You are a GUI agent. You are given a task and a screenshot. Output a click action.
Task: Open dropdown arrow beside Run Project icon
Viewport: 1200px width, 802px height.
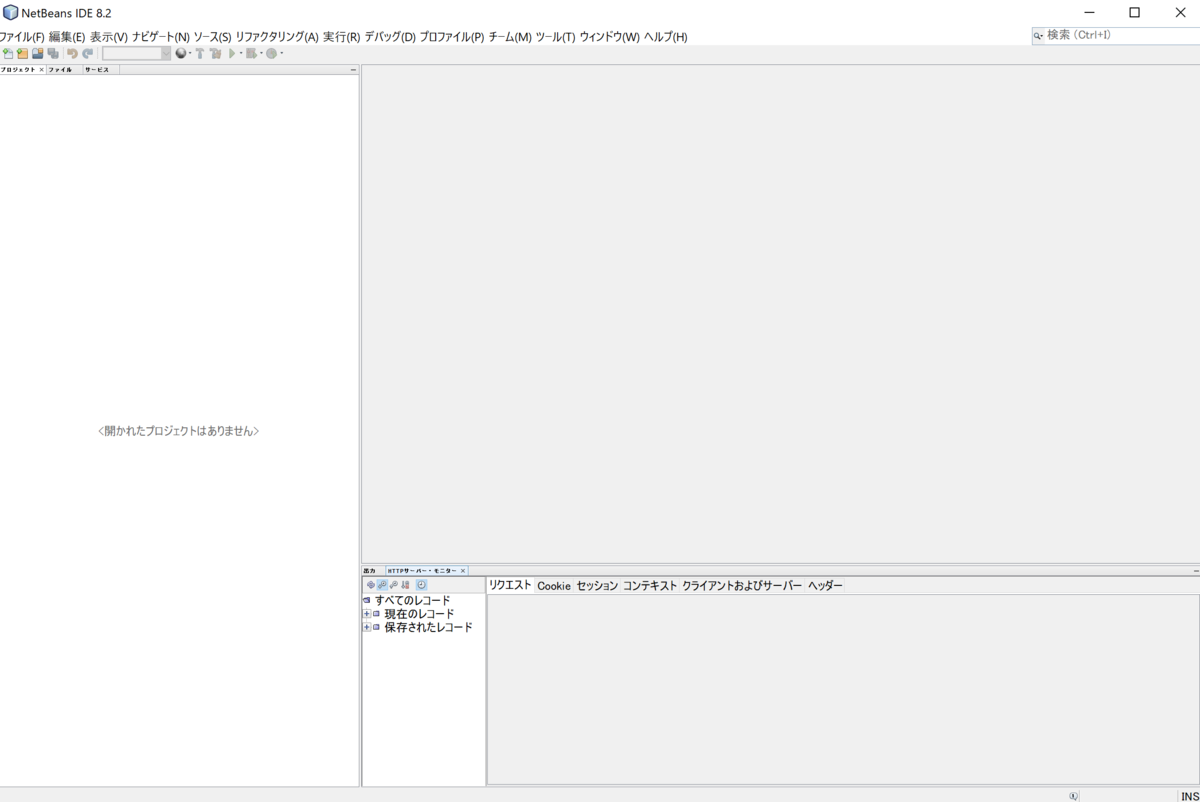point(241,54)
